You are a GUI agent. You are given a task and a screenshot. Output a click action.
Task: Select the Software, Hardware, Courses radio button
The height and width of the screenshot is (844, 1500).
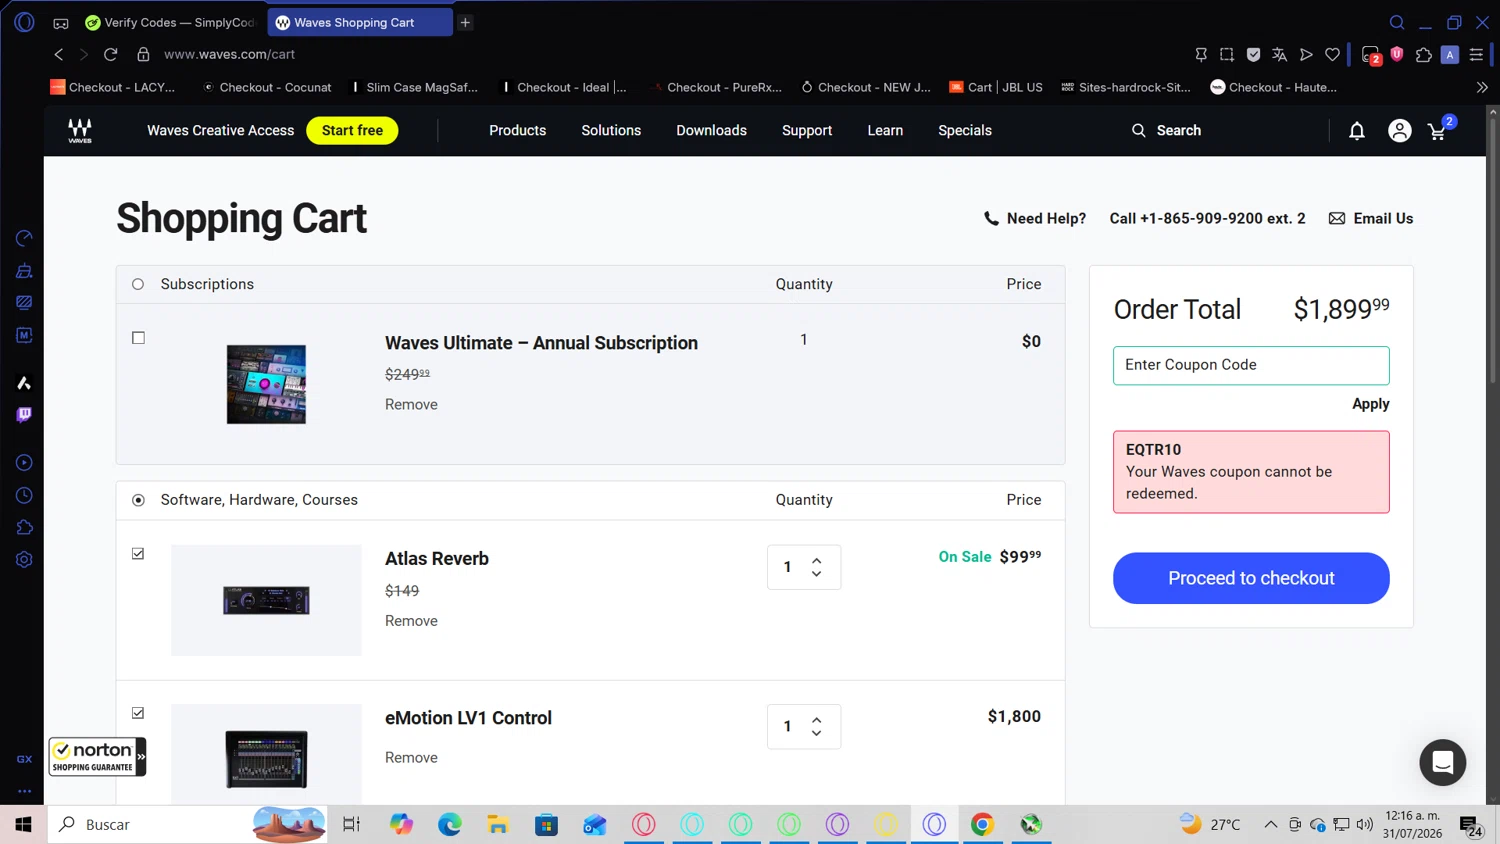click(138, 500)
